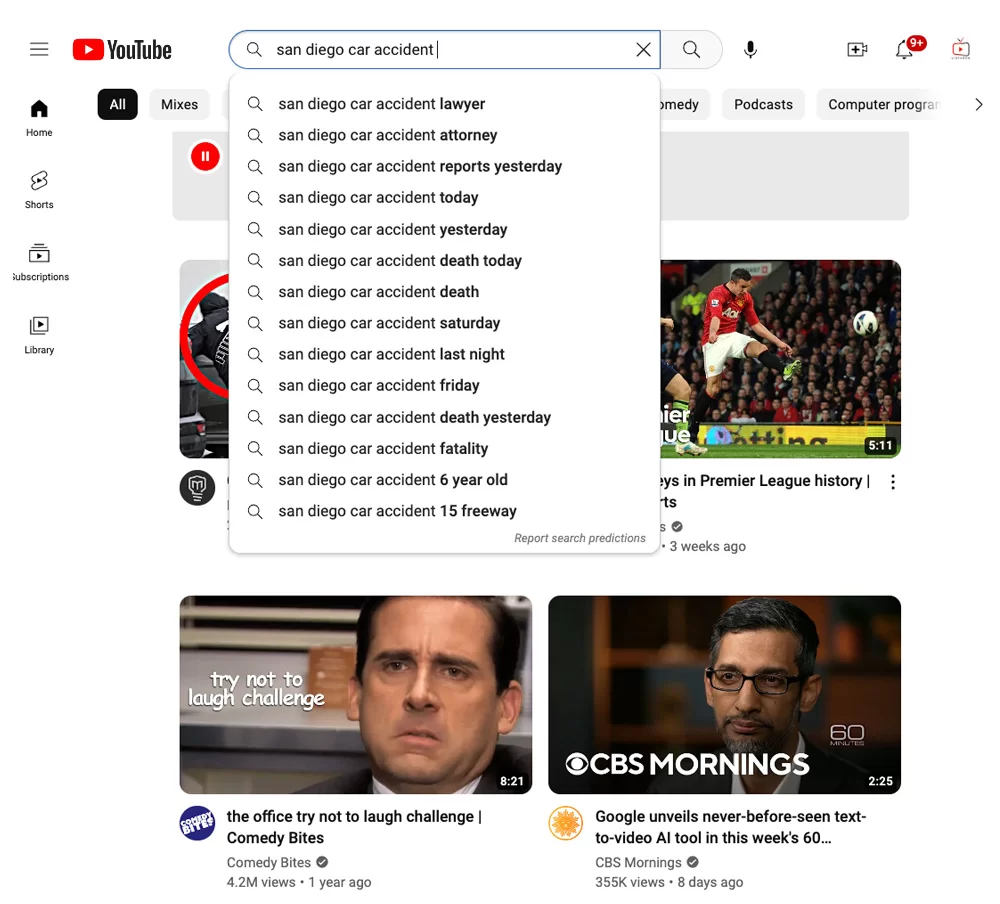Image resolution: width=1000 pixels, height=904 pixels.
Task: Pick the suggestion ending in 'saturday'
Action: tap(445, 323)
